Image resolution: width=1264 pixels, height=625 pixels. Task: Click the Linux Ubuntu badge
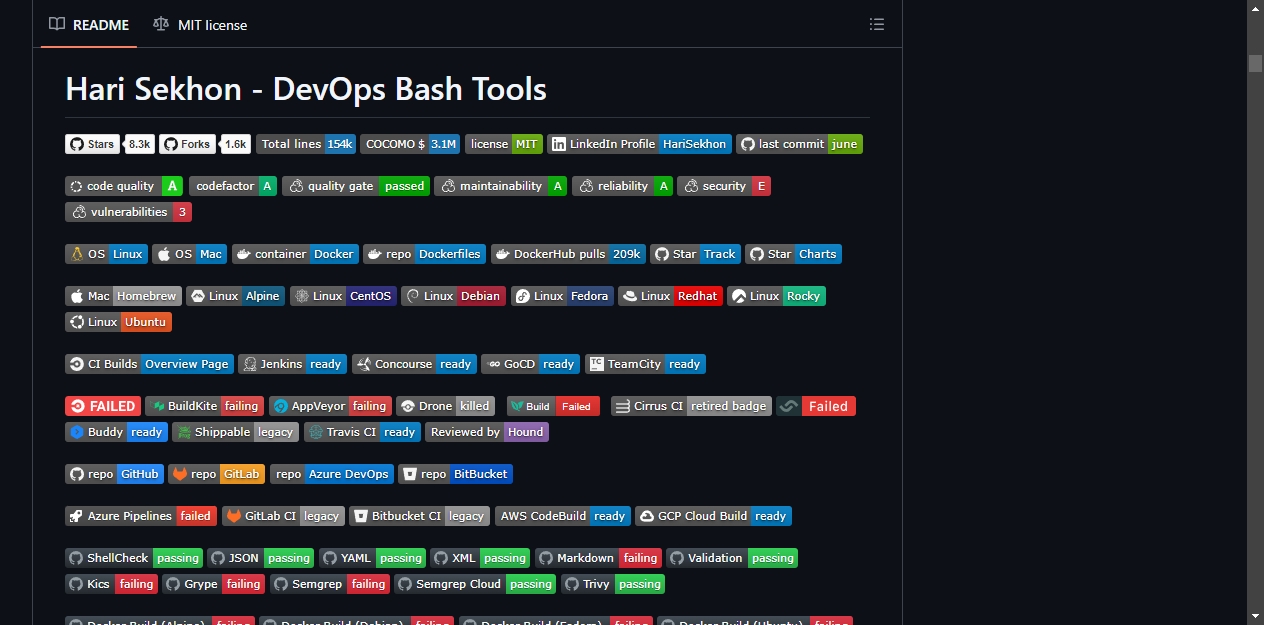pos(118,322)
